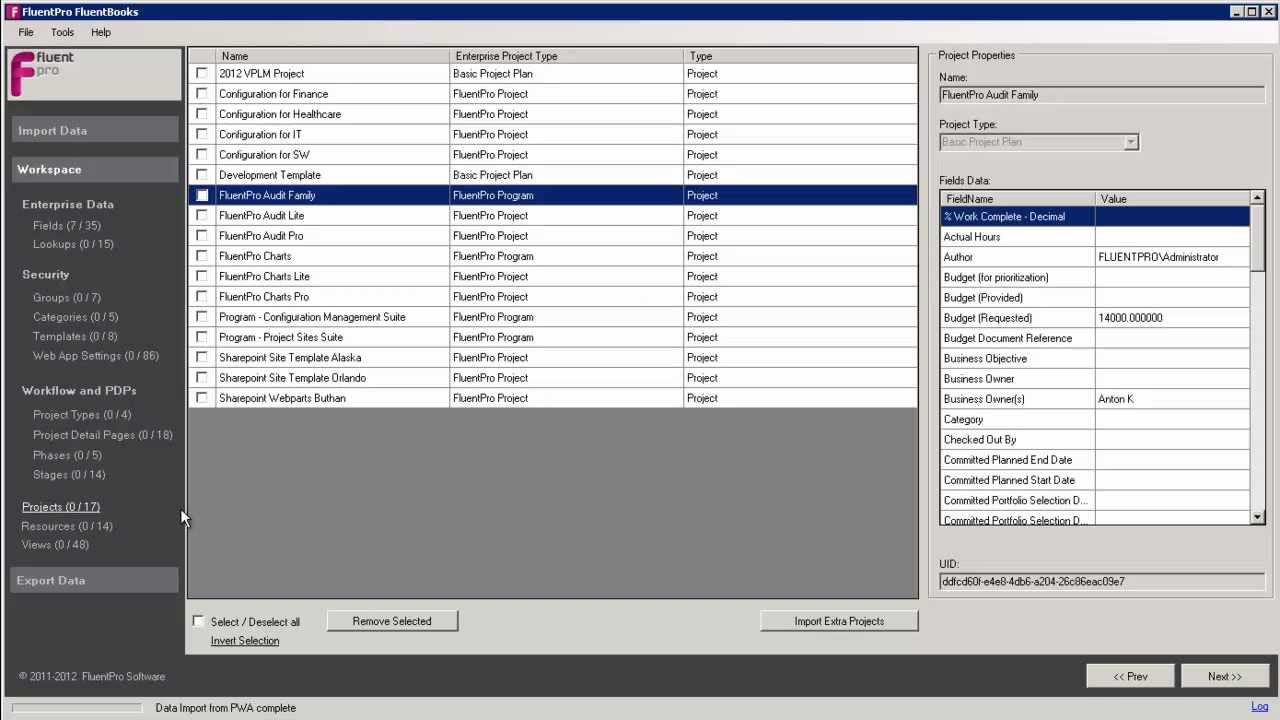Click the Remove Selected button

click(x=392, y=621)
